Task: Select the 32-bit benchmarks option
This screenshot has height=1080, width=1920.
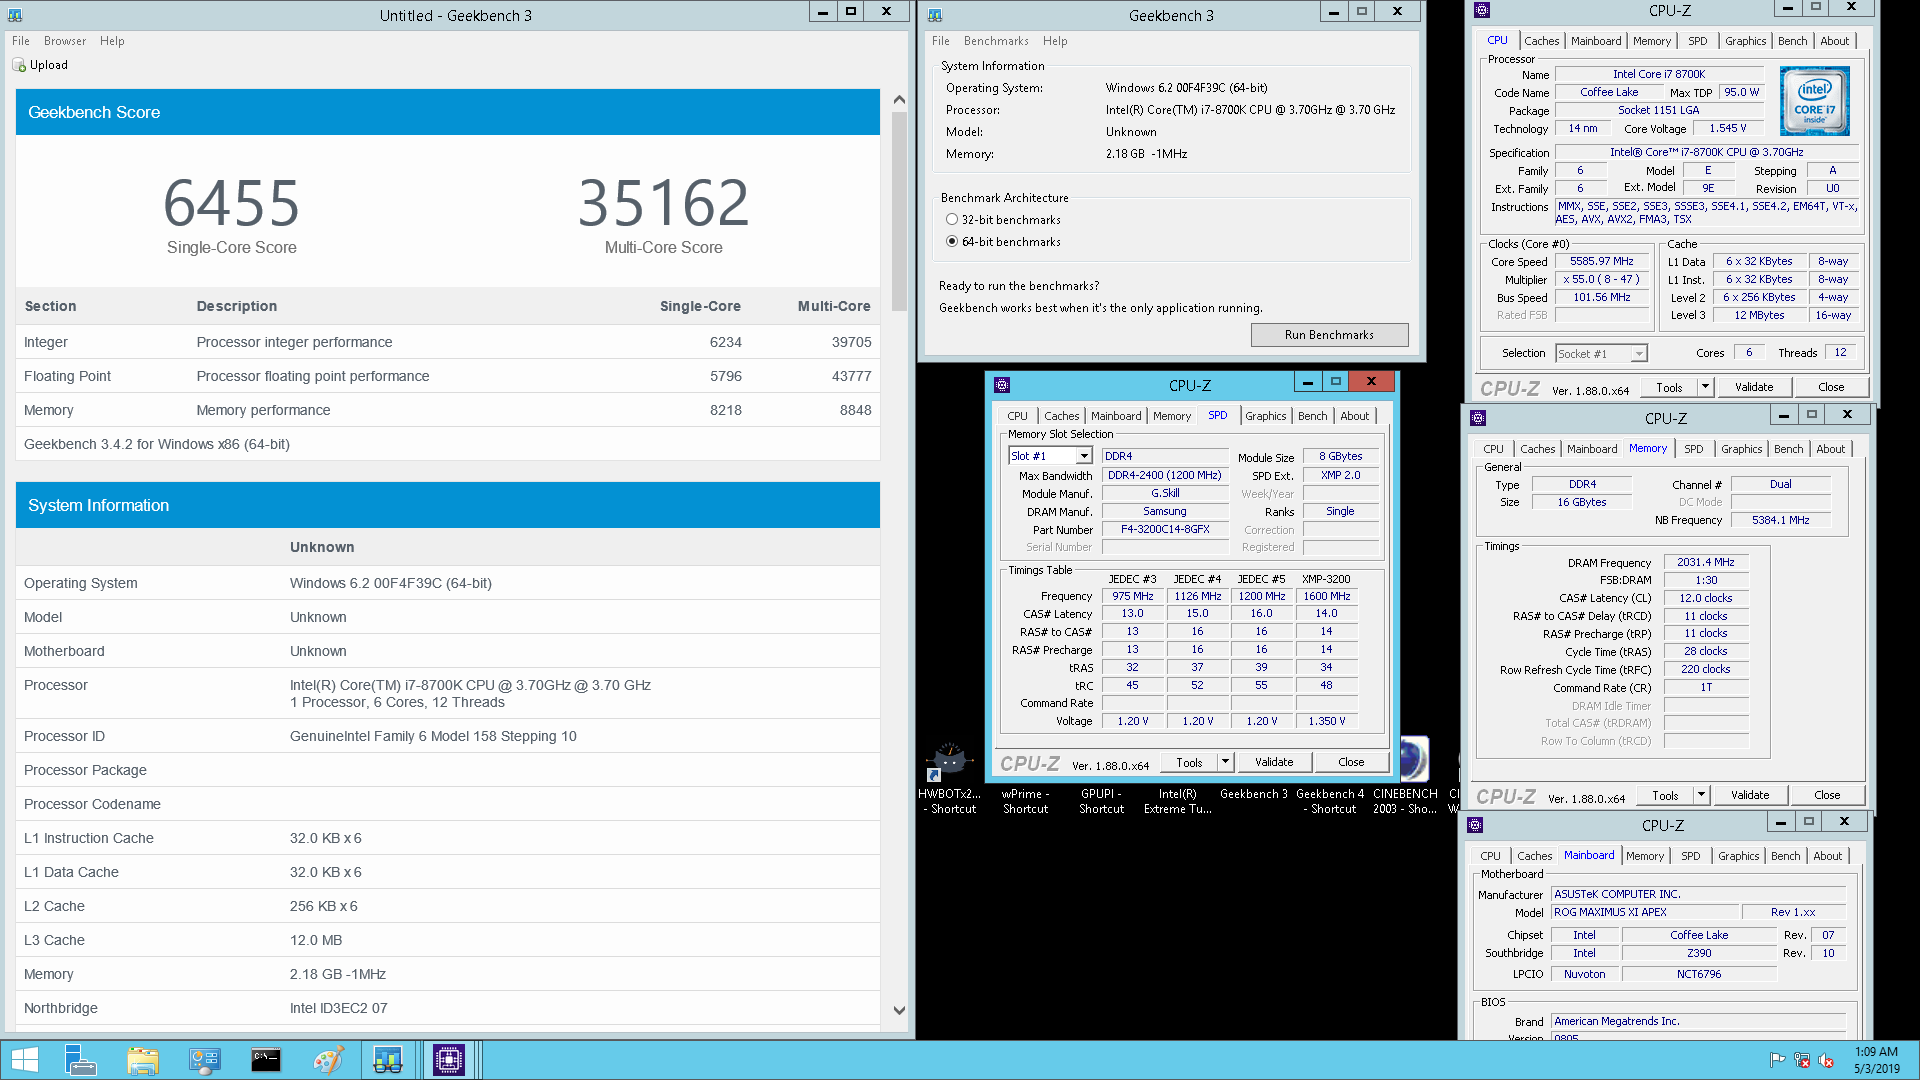Action: (x=952, y=220)
